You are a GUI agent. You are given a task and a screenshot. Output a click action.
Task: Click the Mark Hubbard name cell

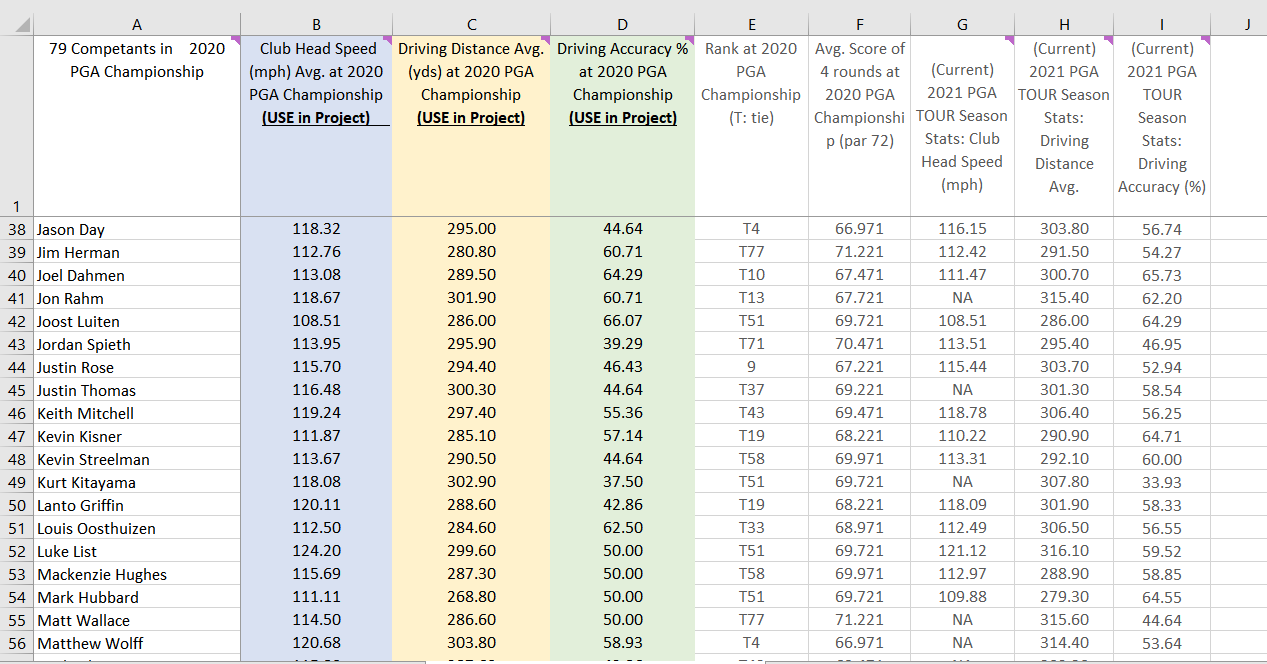click(137, 597)
